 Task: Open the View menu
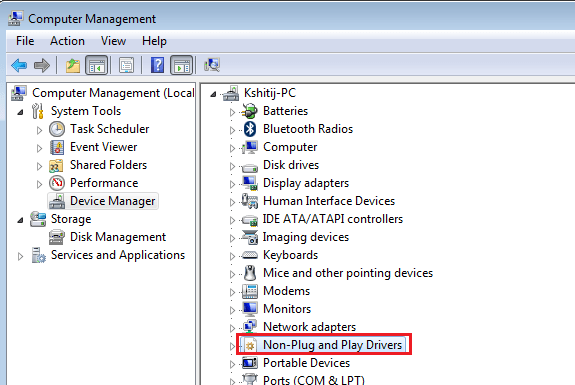(113, 41)
